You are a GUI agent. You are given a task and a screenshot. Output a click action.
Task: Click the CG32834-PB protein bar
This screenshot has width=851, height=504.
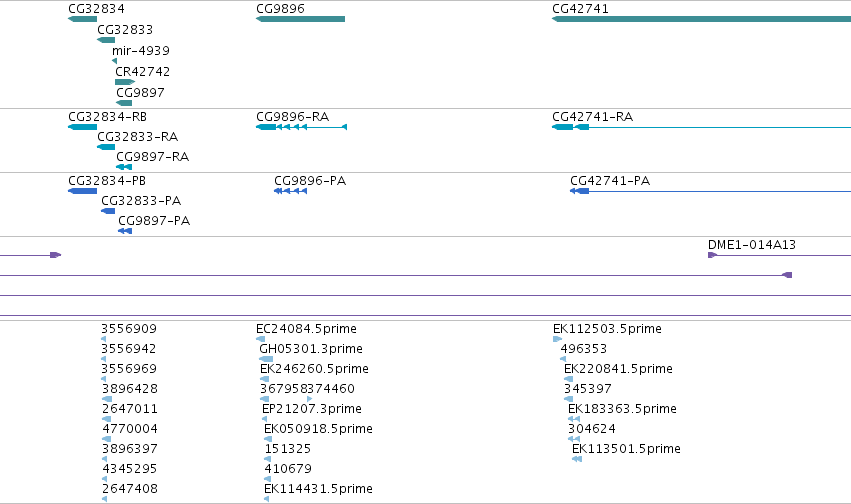pyautogui.click(x=82, y=191)
